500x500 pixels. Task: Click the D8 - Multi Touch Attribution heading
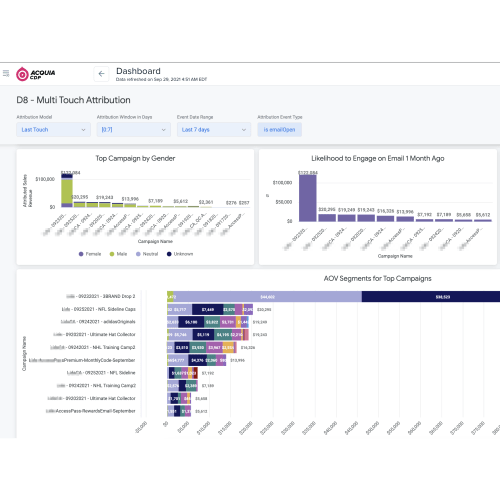73,100
